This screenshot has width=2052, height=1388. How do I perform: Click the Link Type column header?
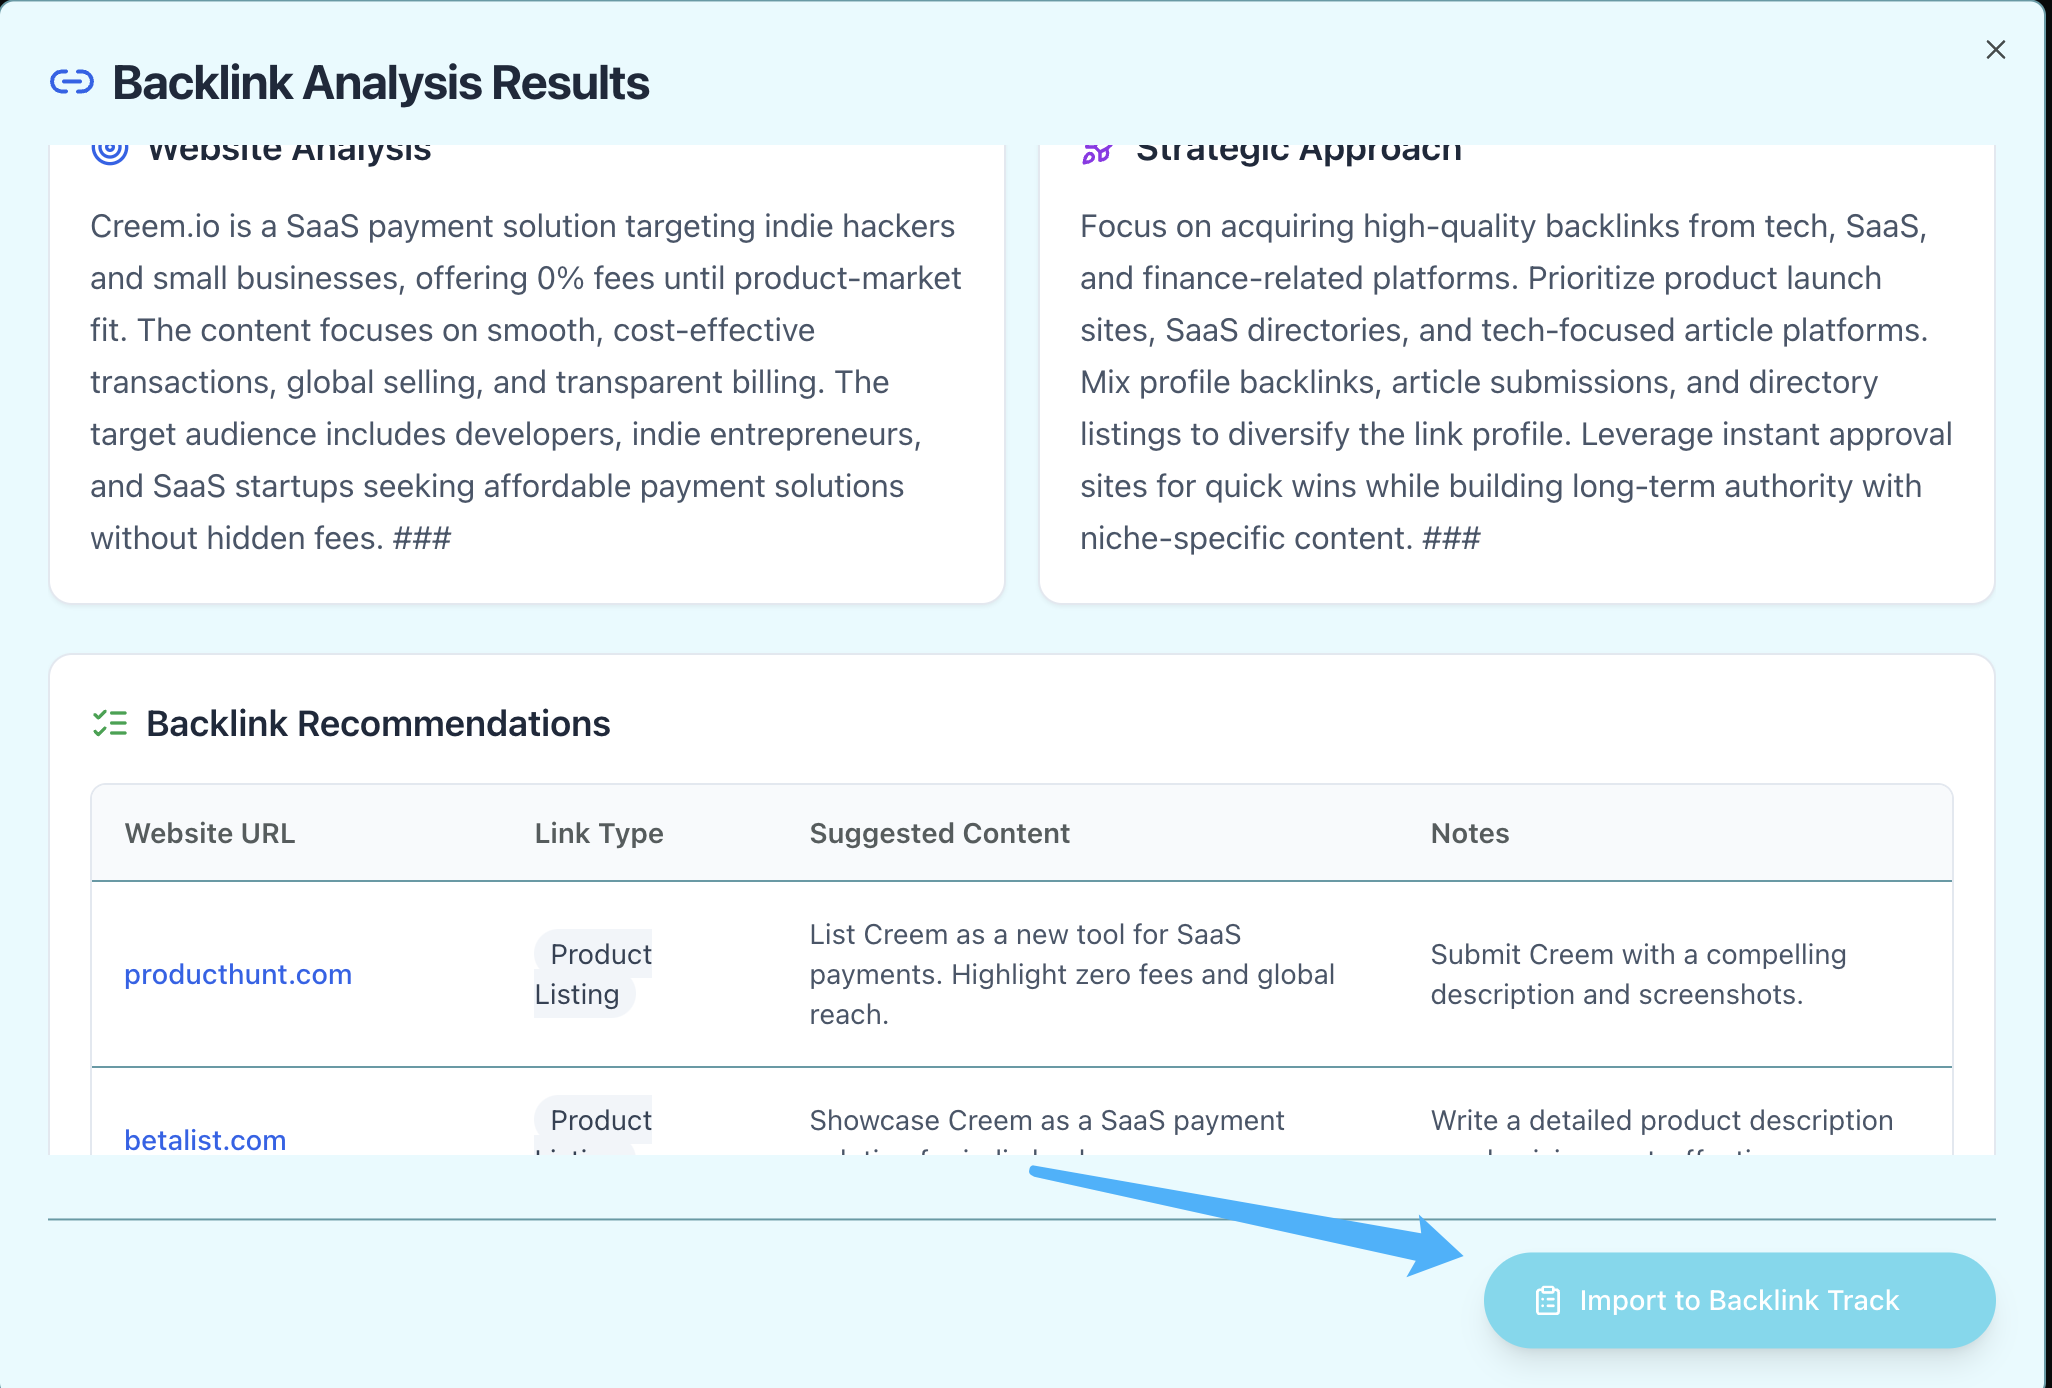[599, 833]
